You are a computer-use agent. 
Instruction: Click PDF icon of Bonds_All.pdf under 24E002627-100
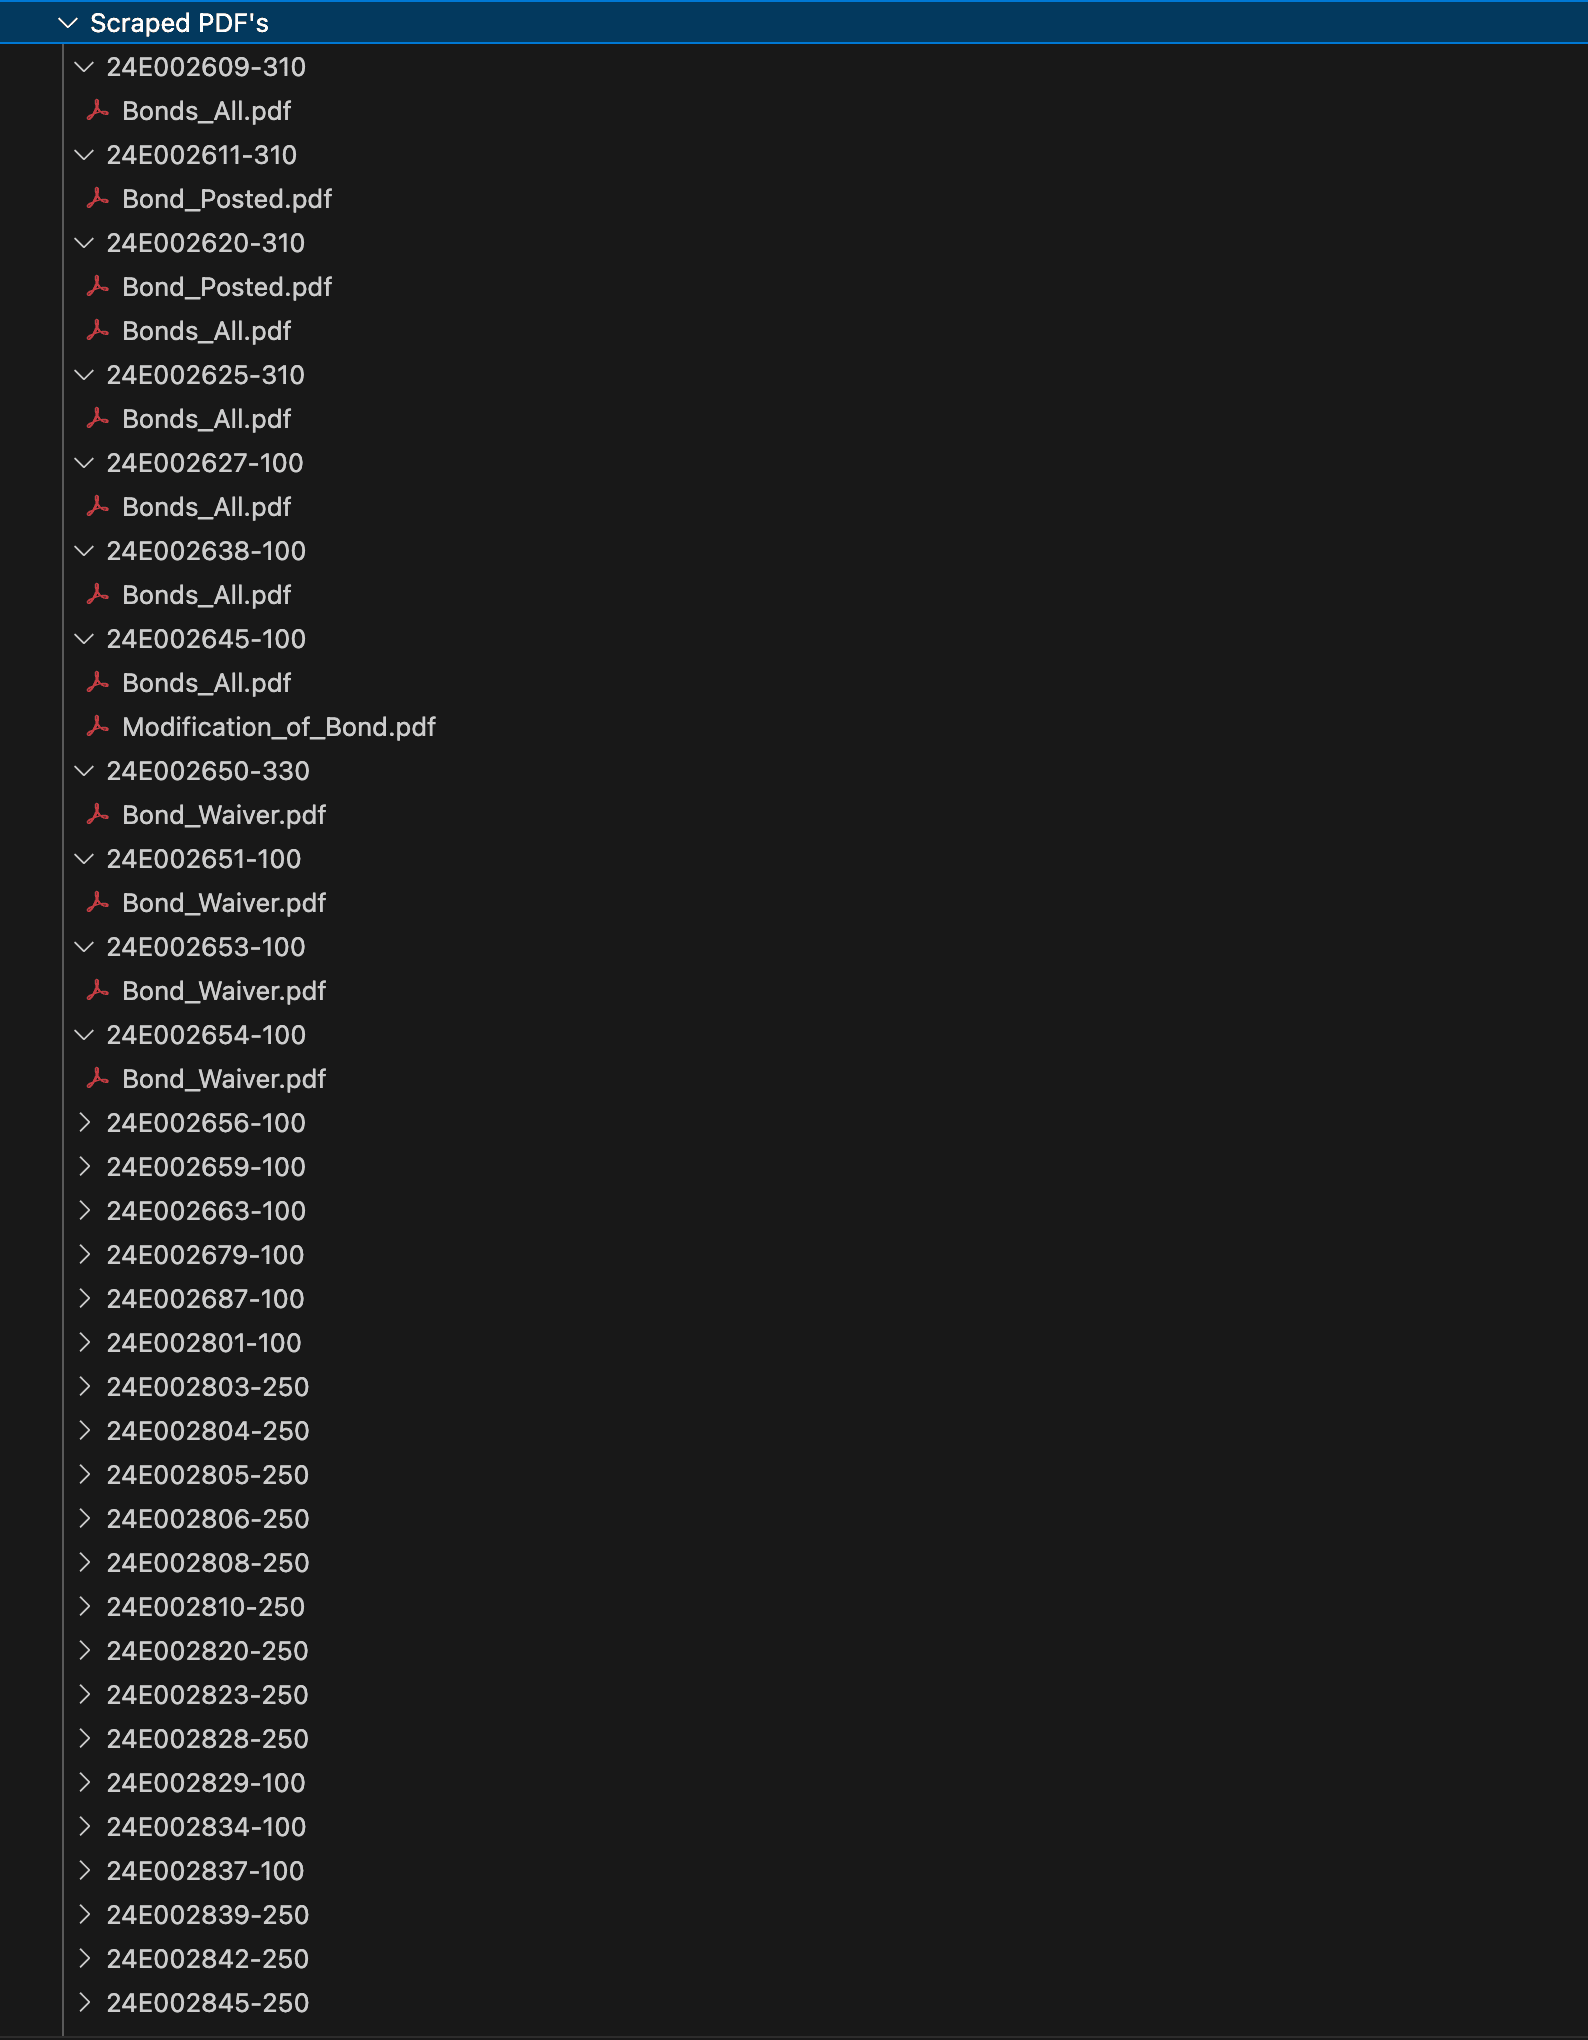(98, 507)
